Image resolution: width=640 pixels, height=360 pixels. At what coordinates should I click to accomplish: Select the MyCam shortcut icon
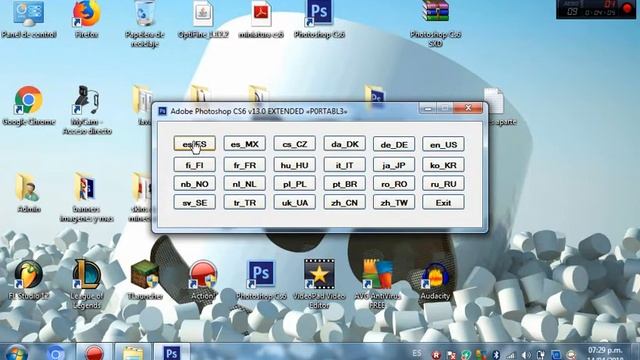(x=87, y=109)
